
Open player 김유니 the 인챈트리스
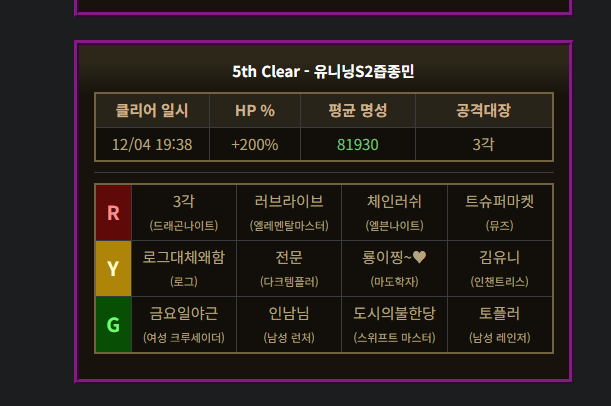(x=499, y=258)
